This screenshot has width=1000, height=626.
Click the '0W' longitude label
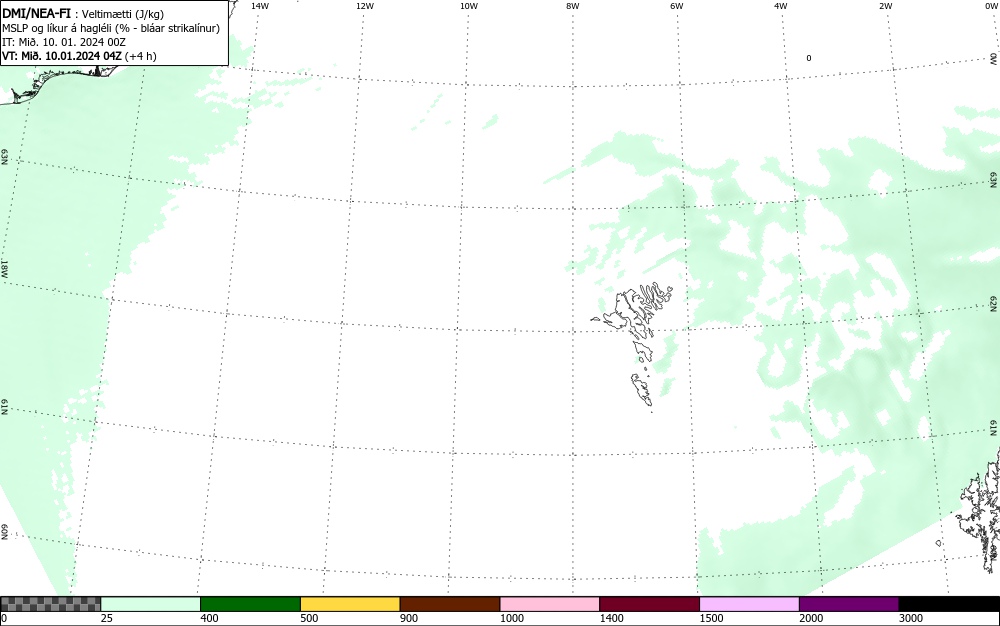point(991,6)
